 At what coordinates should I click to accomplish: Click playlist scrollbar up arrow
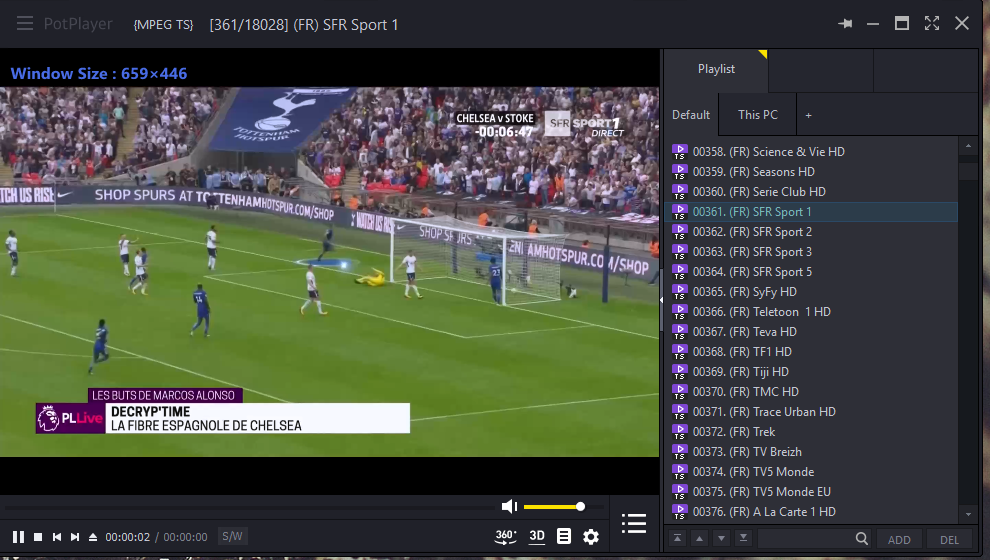[969, 146]
